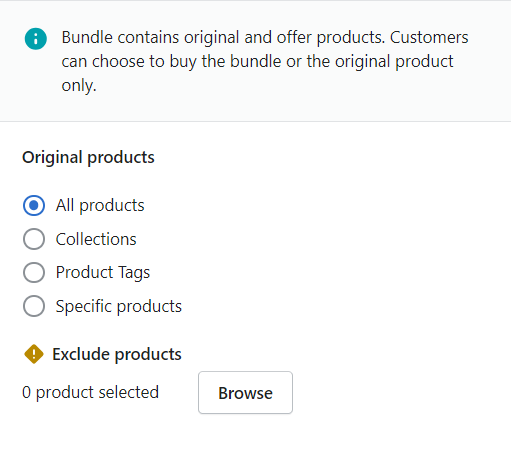Image resolution: width=511 pixels, height=450 pixels.
Task: Click the word "Browse" inside the button
Action: click(x=245, y=393)
